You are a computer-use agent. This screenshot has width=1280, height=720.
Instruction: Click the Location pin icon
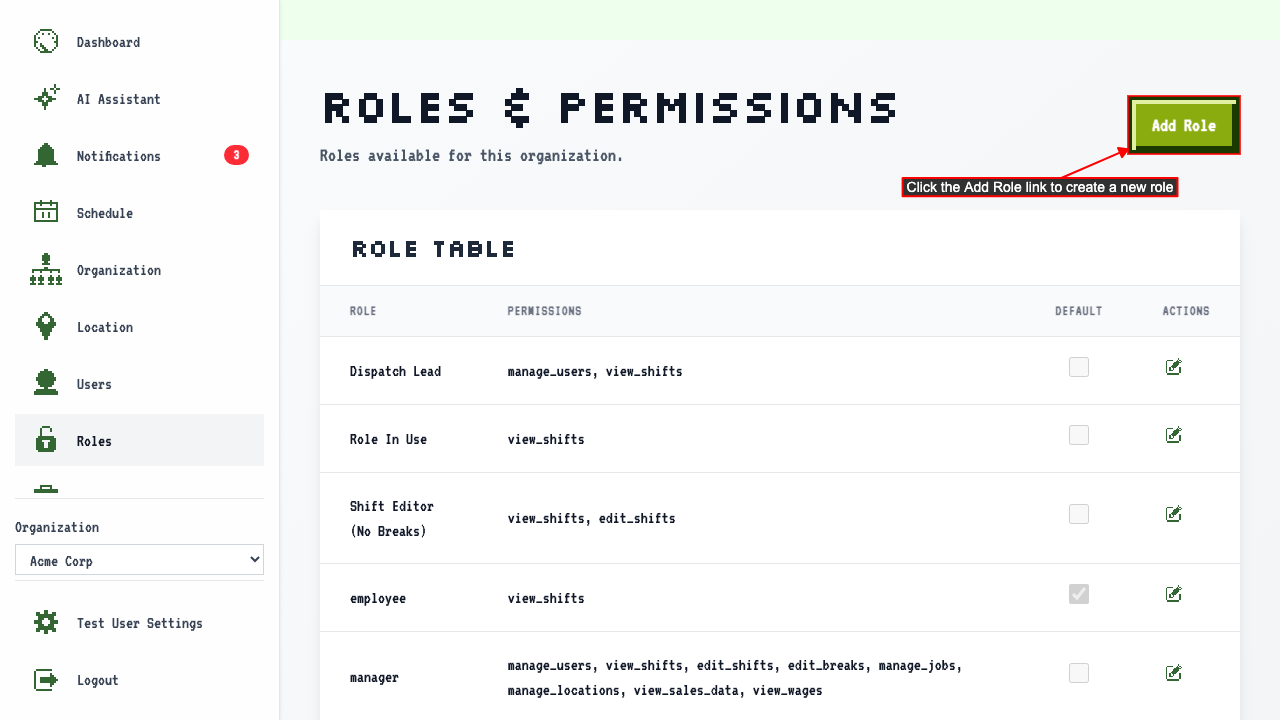[46, 327]
